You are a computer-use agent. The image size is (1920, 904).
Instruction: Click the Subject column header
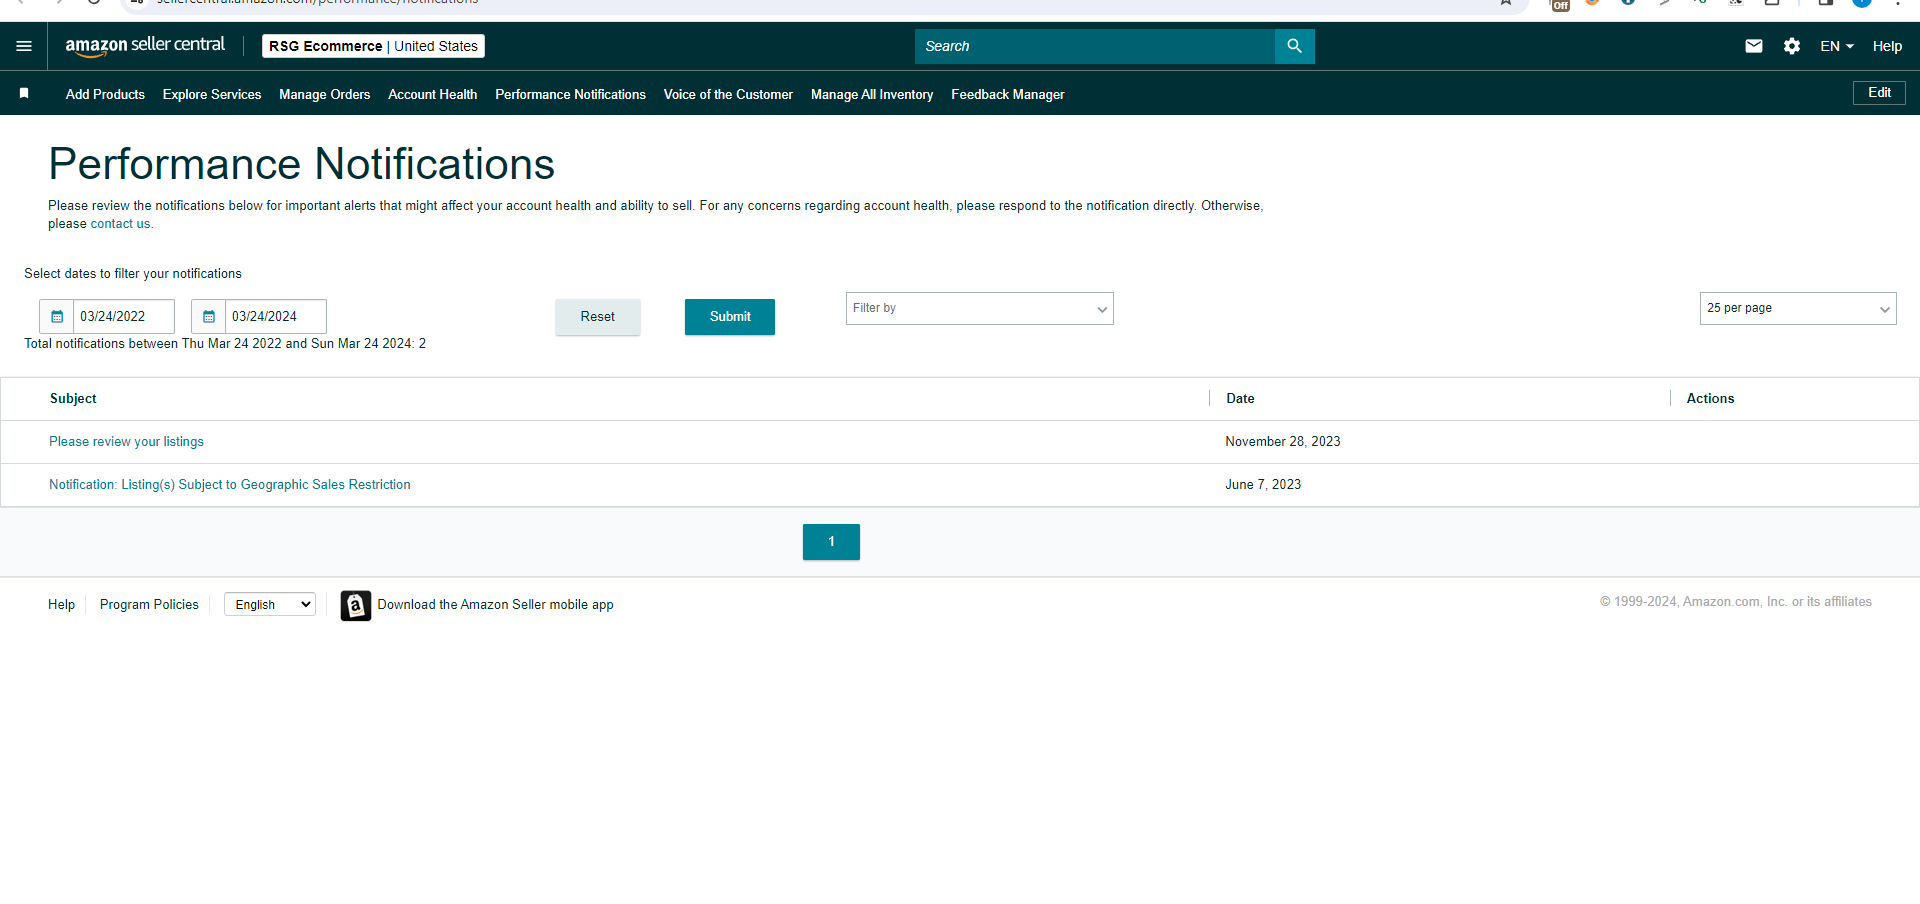[73, 398]
